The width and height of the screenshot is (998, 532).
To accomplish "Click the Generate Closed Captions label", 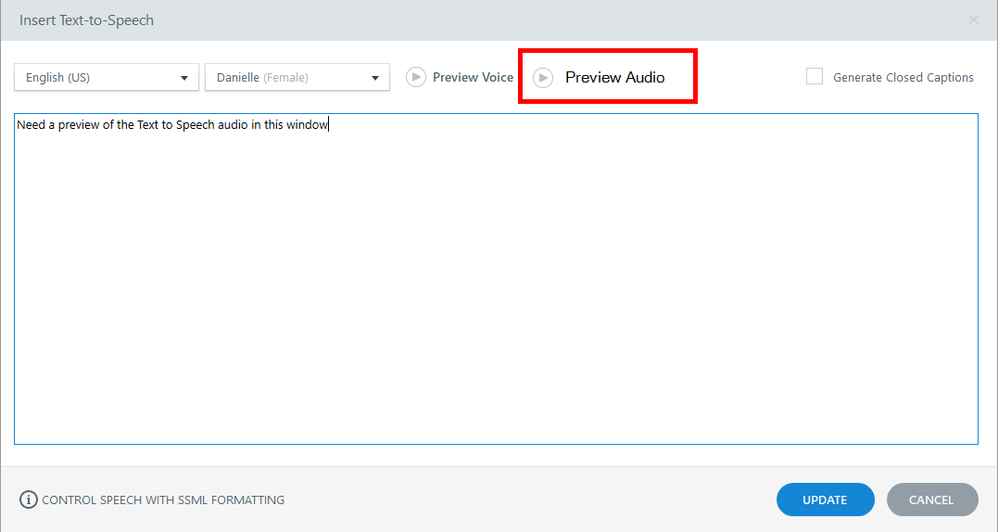I will pos(903,78).
